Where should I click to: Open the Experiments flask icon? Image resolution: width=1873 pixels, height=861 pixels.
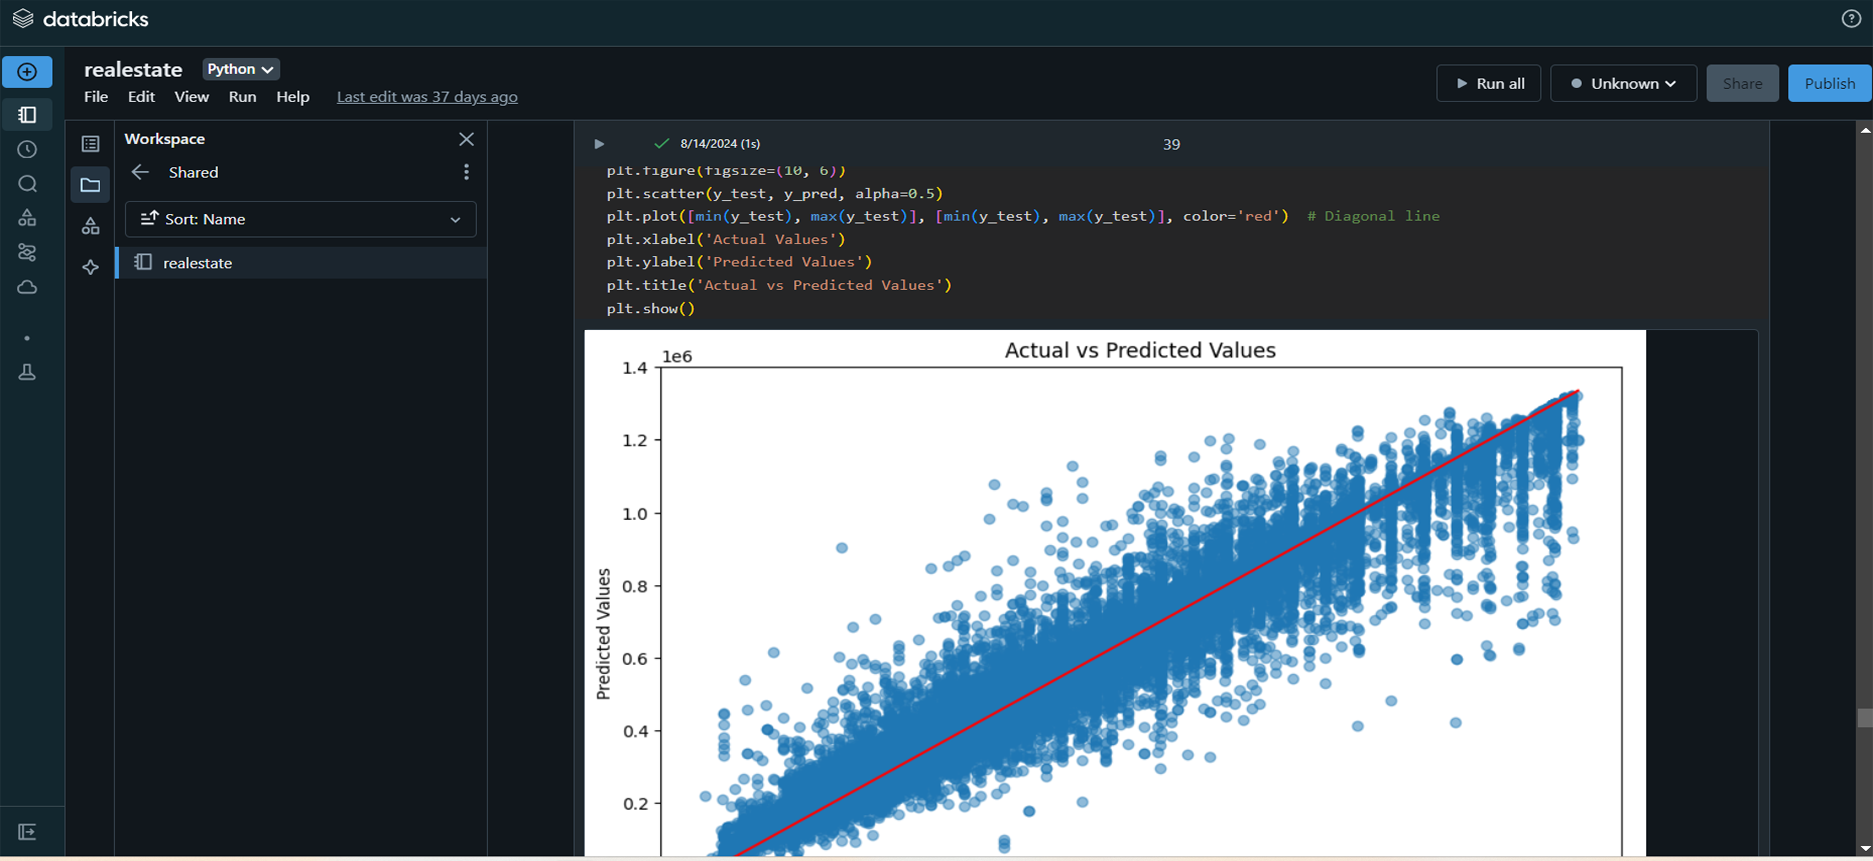pyautogui.click(x=27, y=372)
